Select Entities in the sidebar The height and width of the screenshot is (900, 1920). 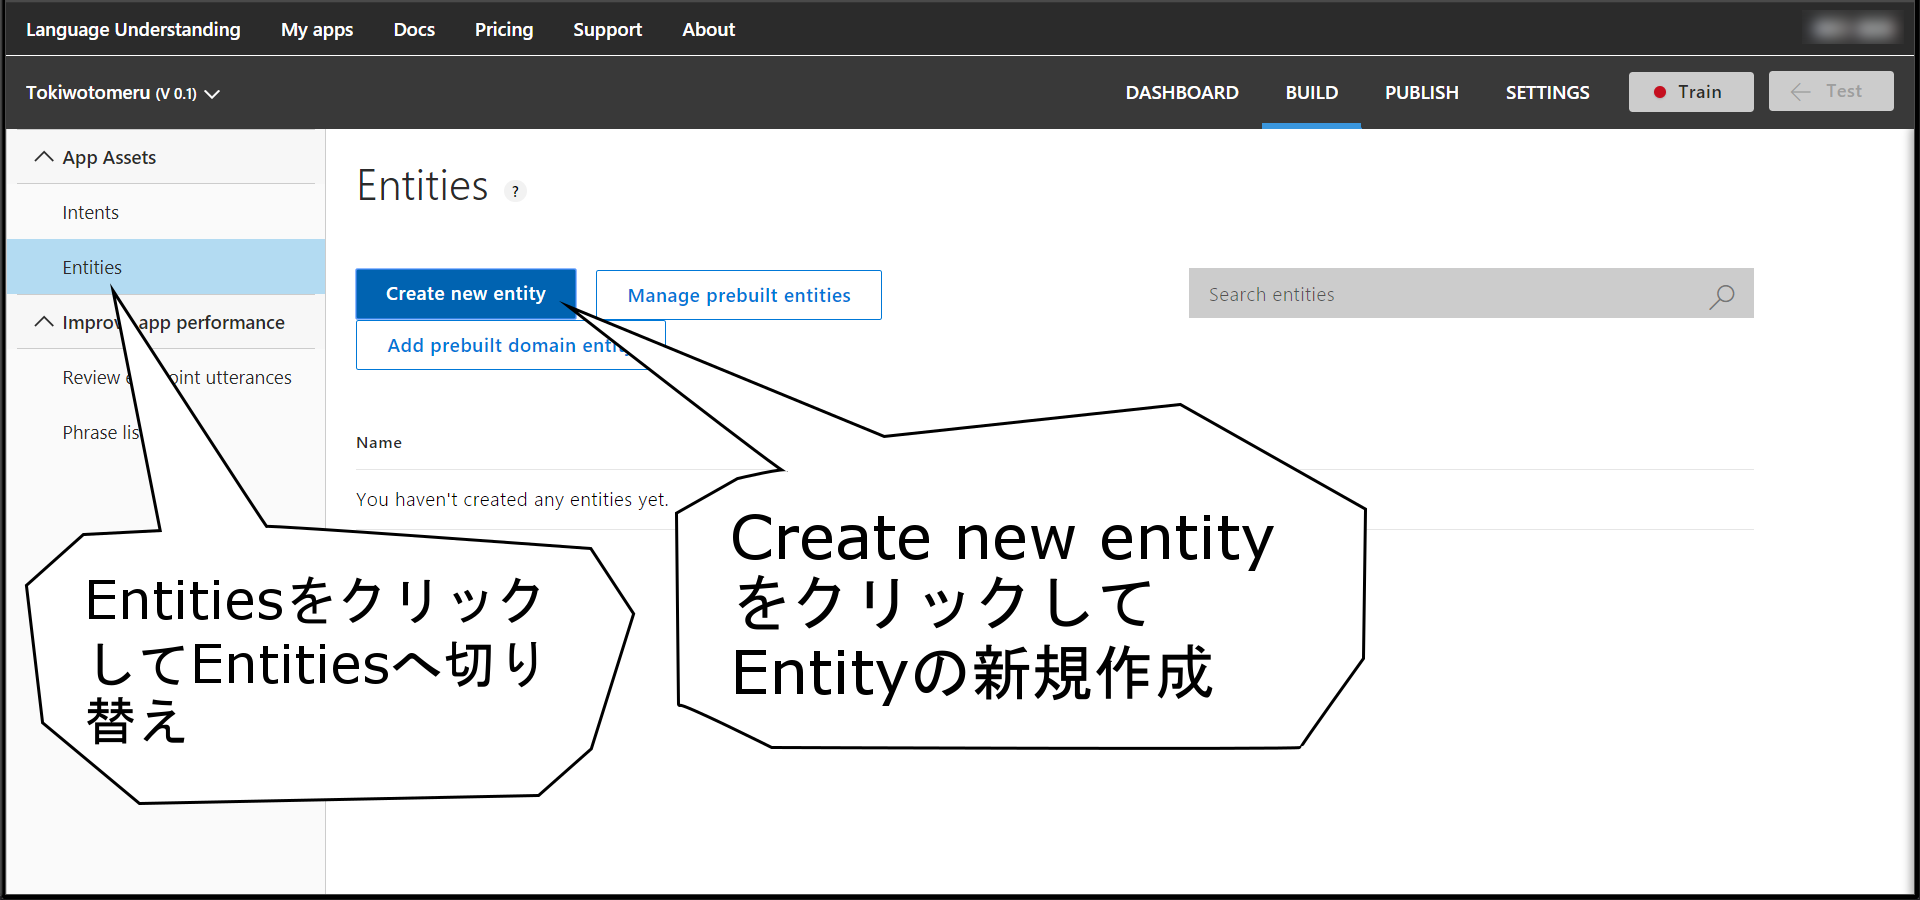[166, 267]
